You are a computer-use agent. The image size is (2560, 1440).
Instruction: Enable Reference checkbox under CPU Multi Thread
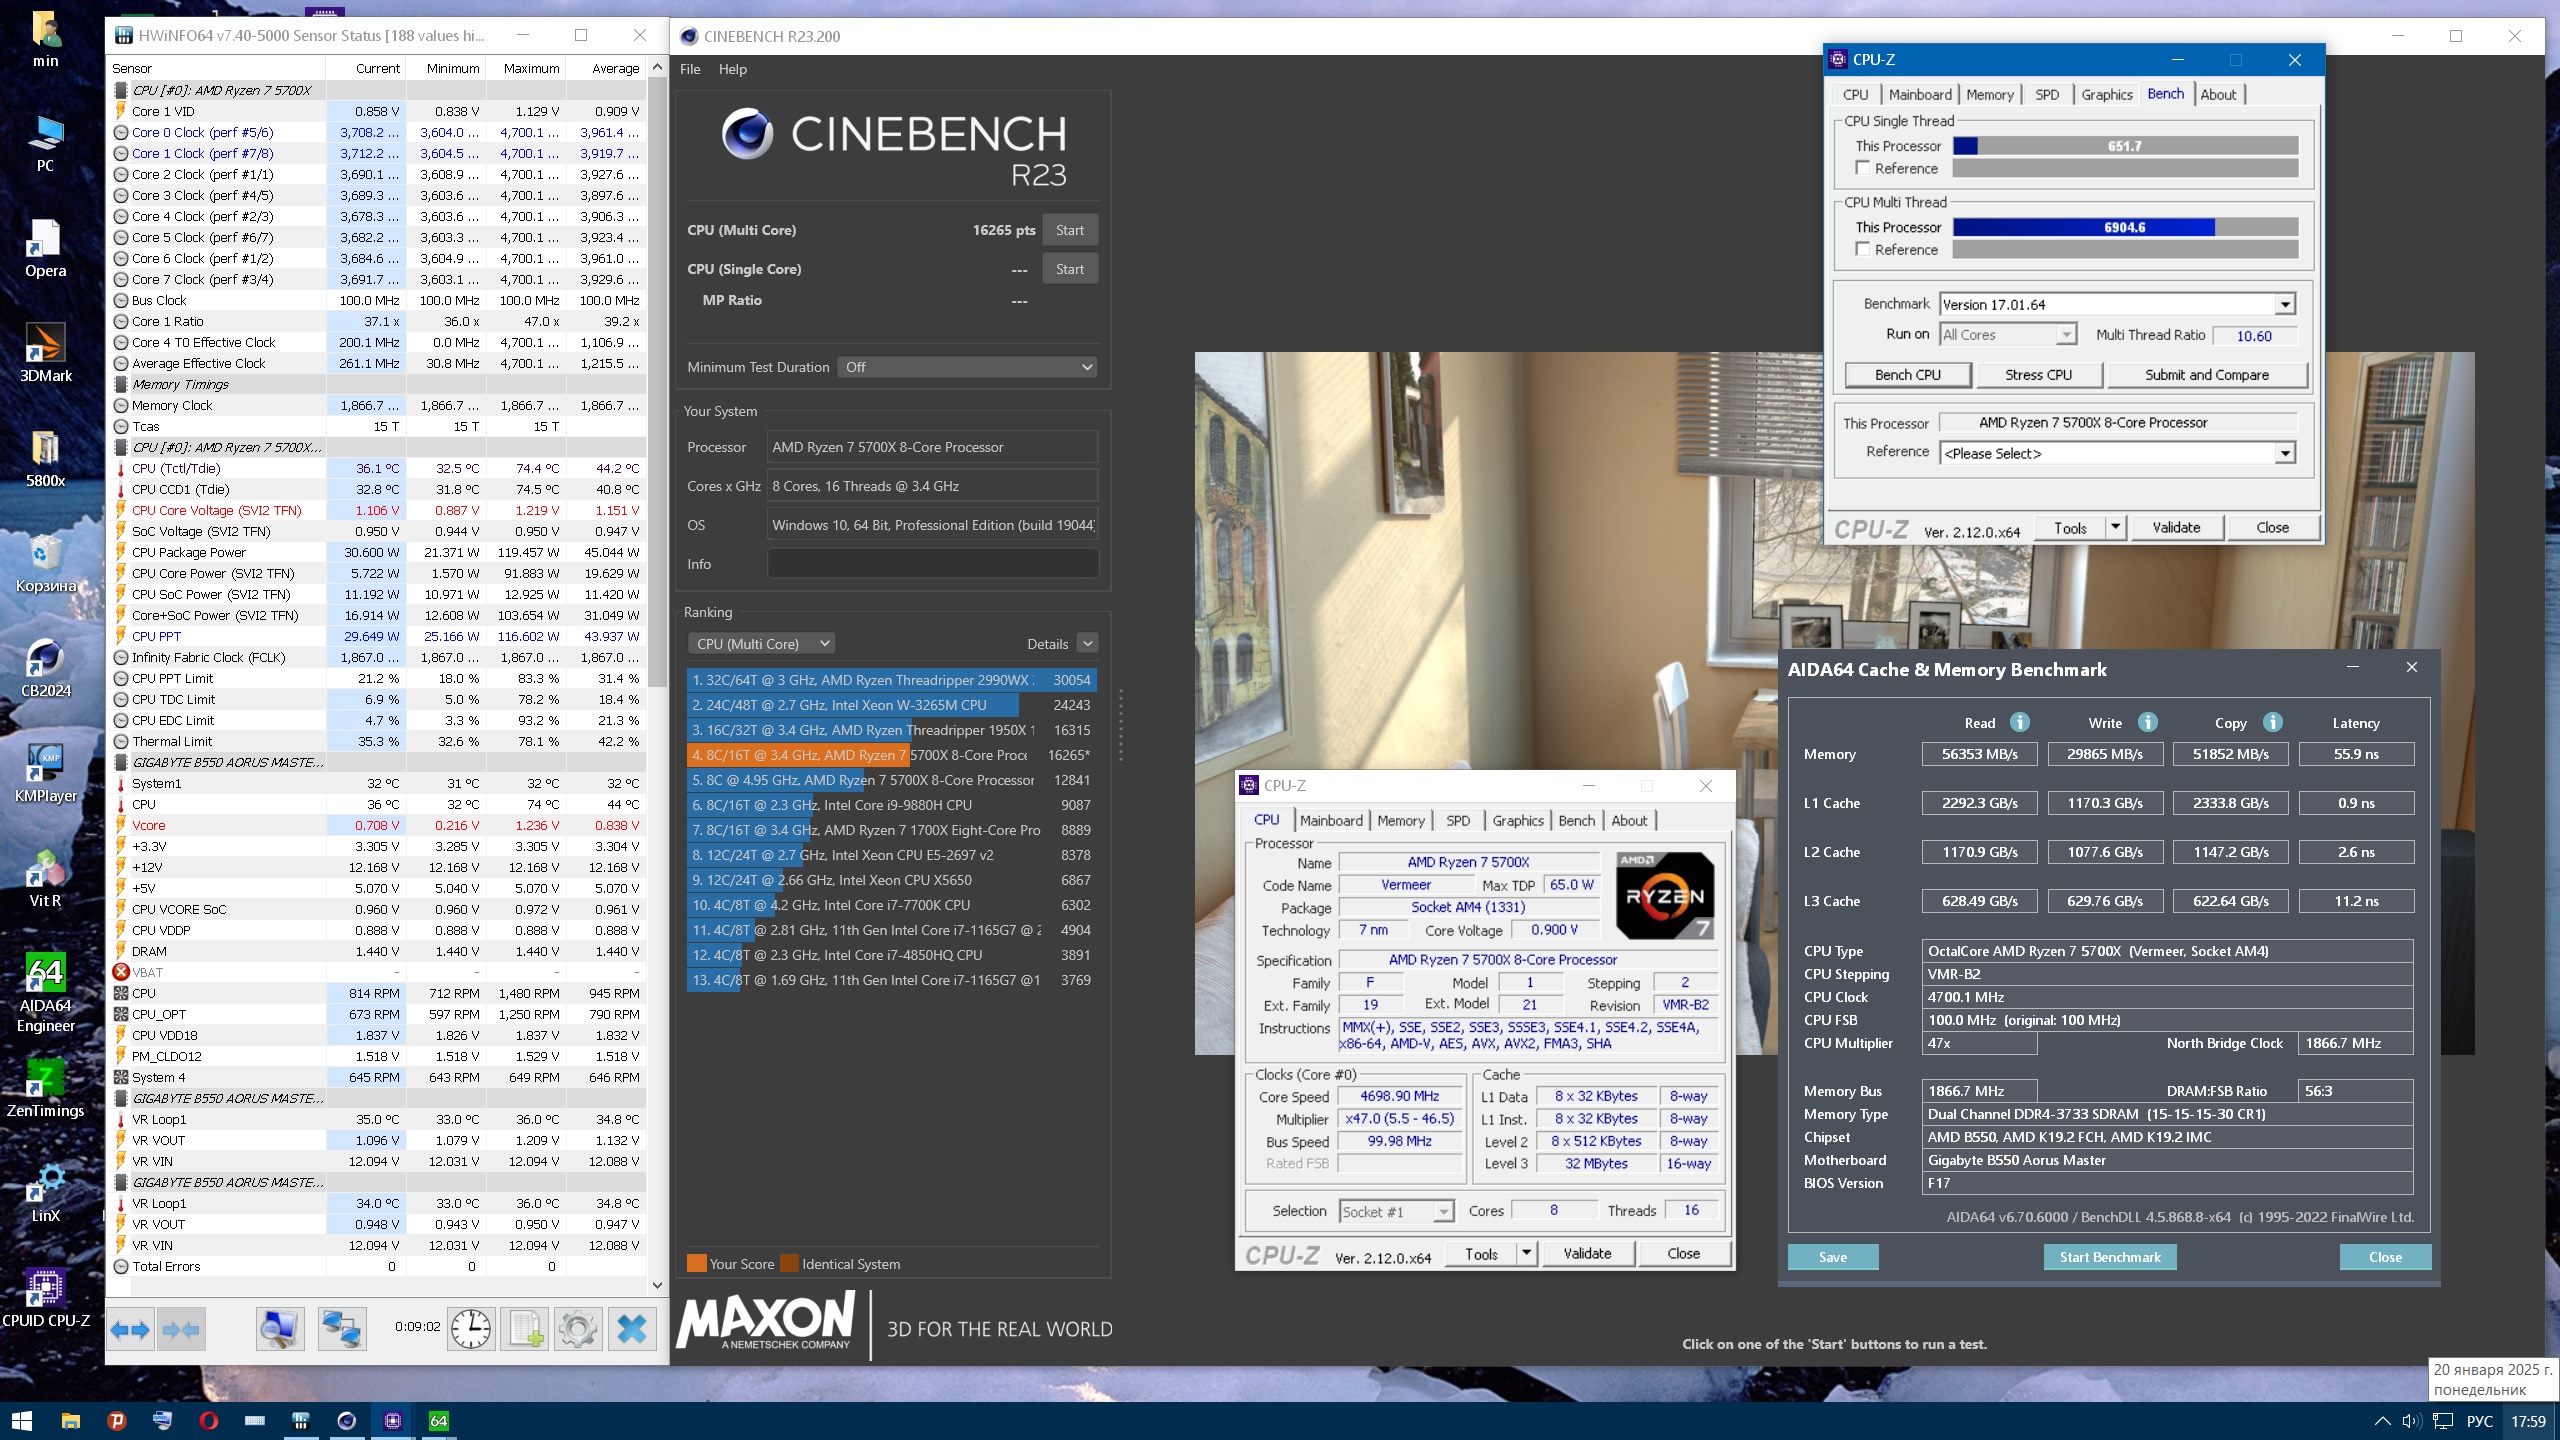pyautogui.click(x=1862, y=249)
